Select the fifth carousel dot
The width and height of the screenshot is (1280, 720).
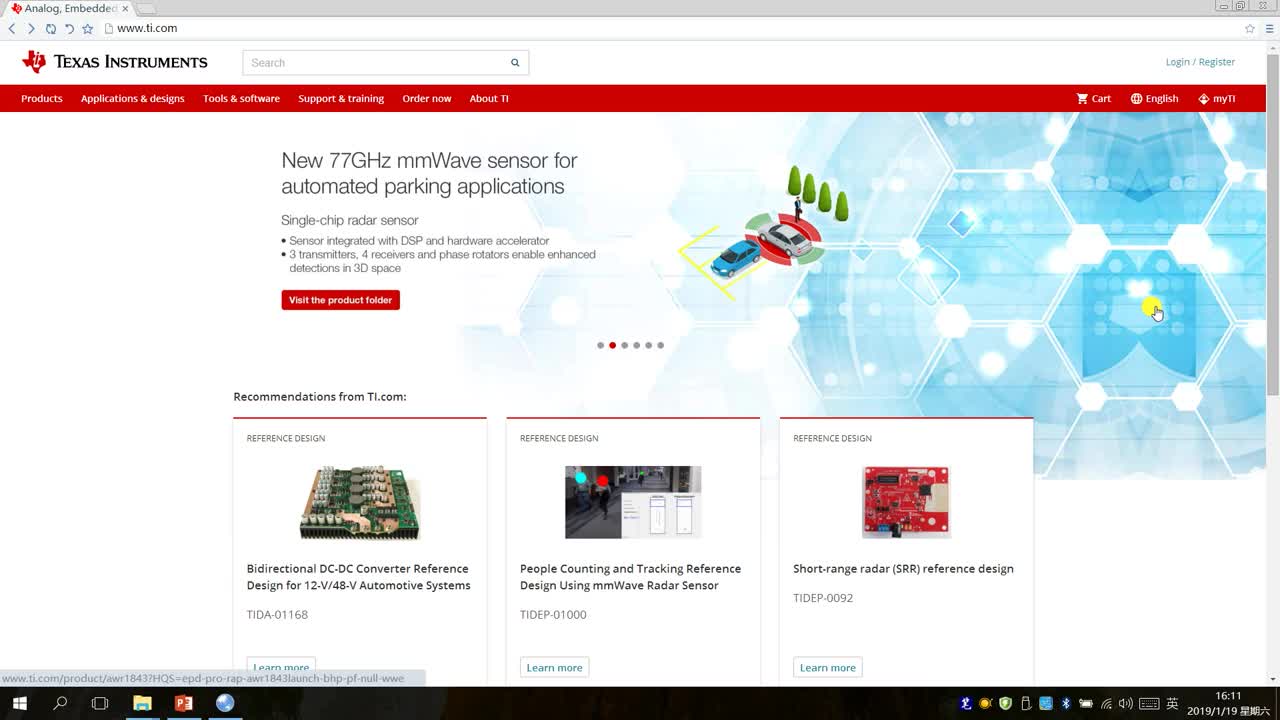click(648, 345)
